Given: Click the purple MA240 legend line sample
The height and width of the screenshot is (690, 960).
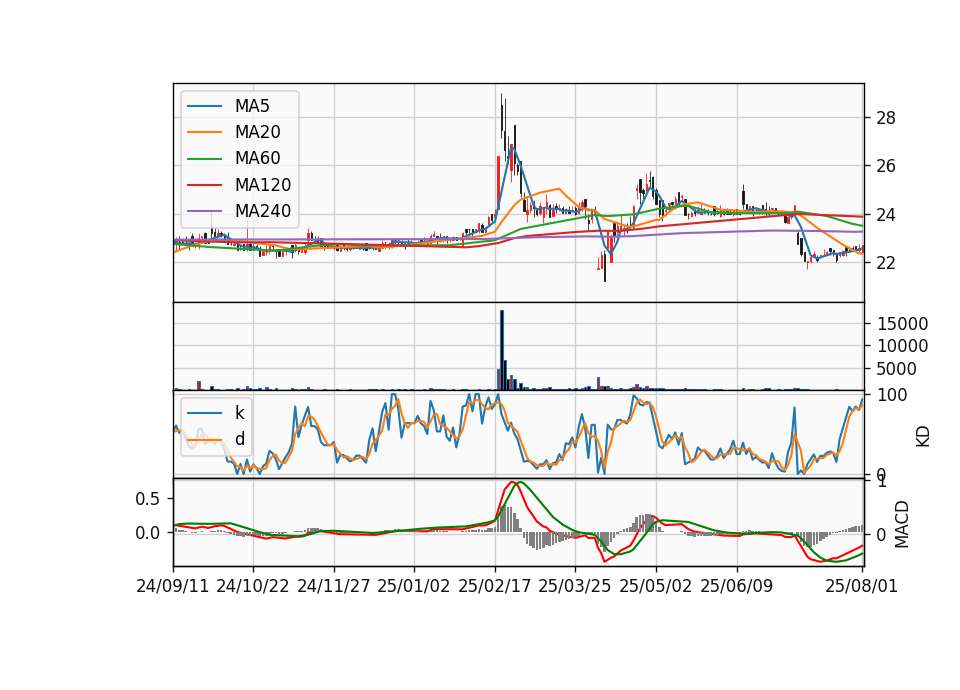Looking at the screenshot, I should [x=204, y=211].
